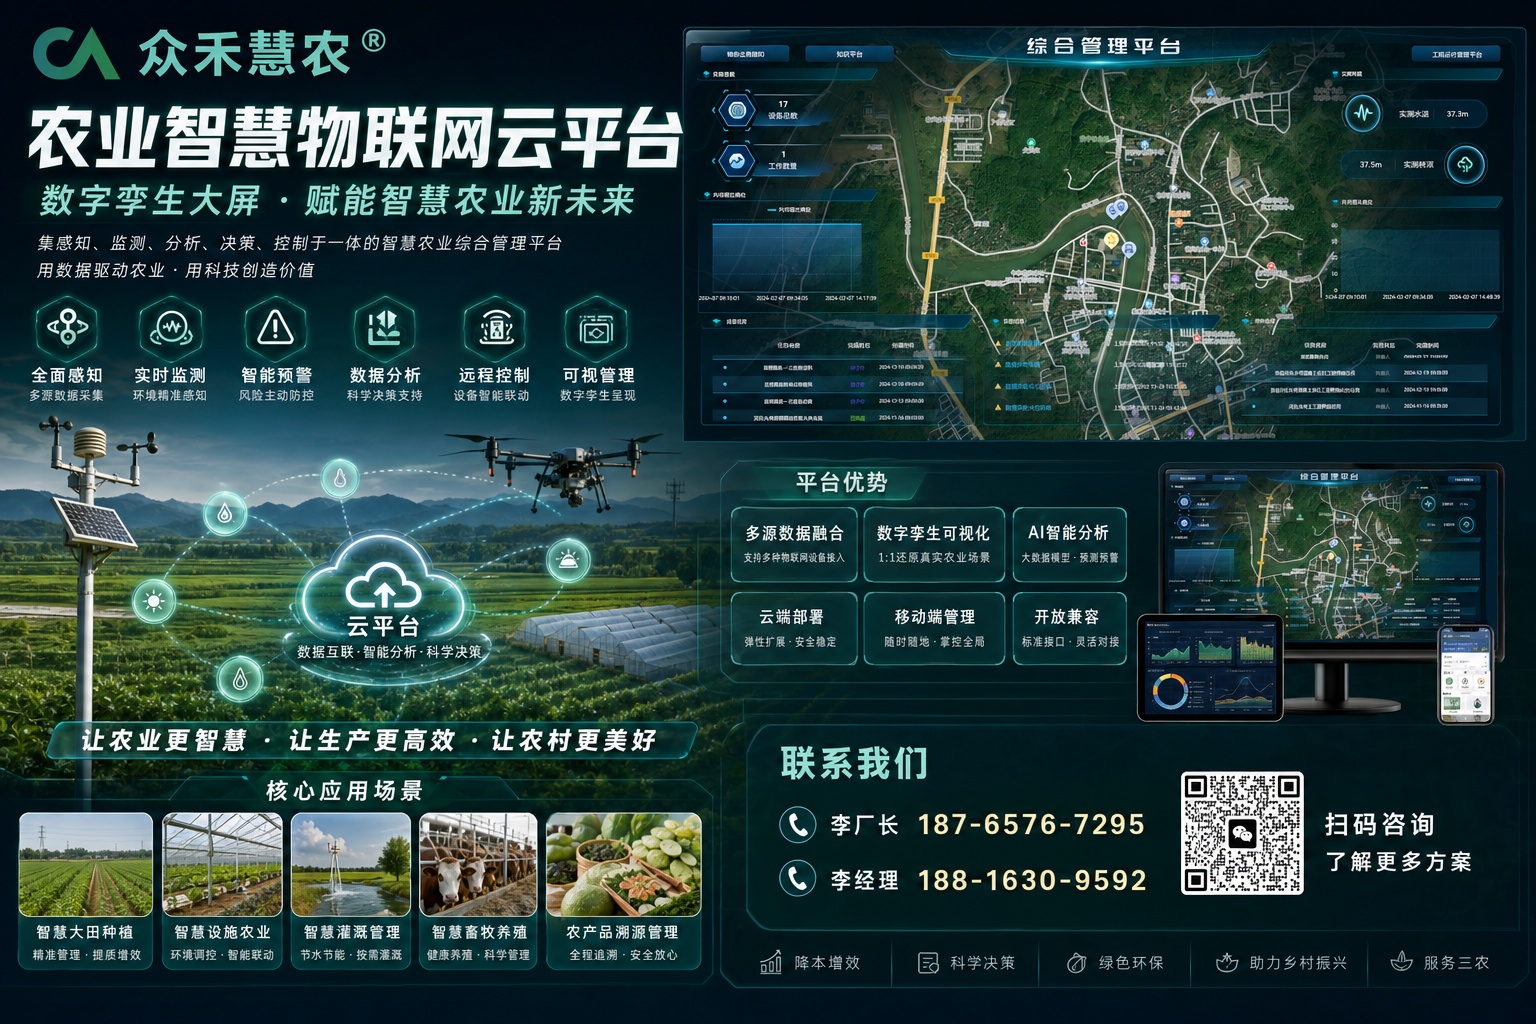Click phone number 187-6576-7295
Screen dimensions: 1536x1024
click(x=1031, y=825)
